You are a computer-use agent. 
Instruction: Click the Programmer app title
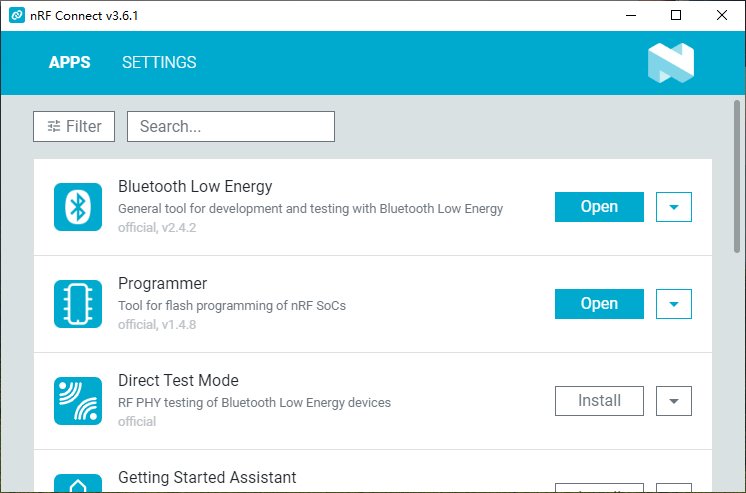coord(163,284)
